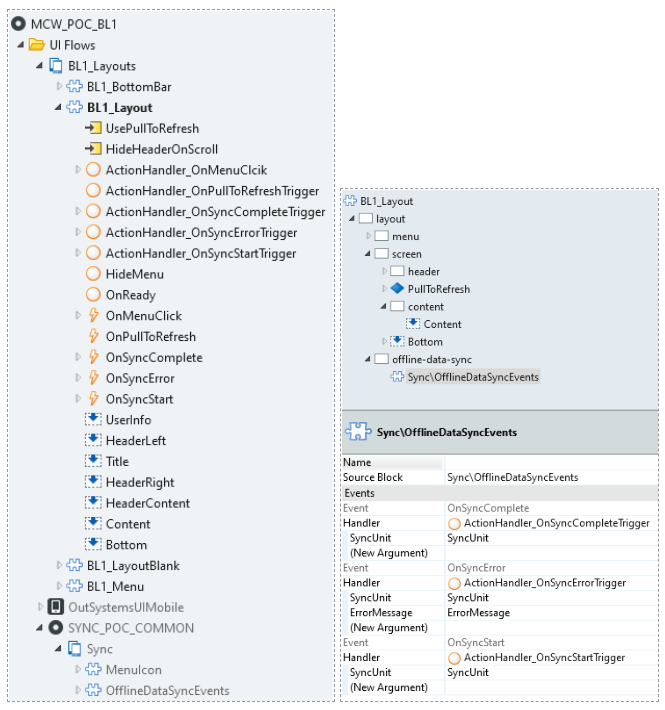665x710 pixels.
Task: Click the OnReady action circle icon
Action: coord(93,295)
